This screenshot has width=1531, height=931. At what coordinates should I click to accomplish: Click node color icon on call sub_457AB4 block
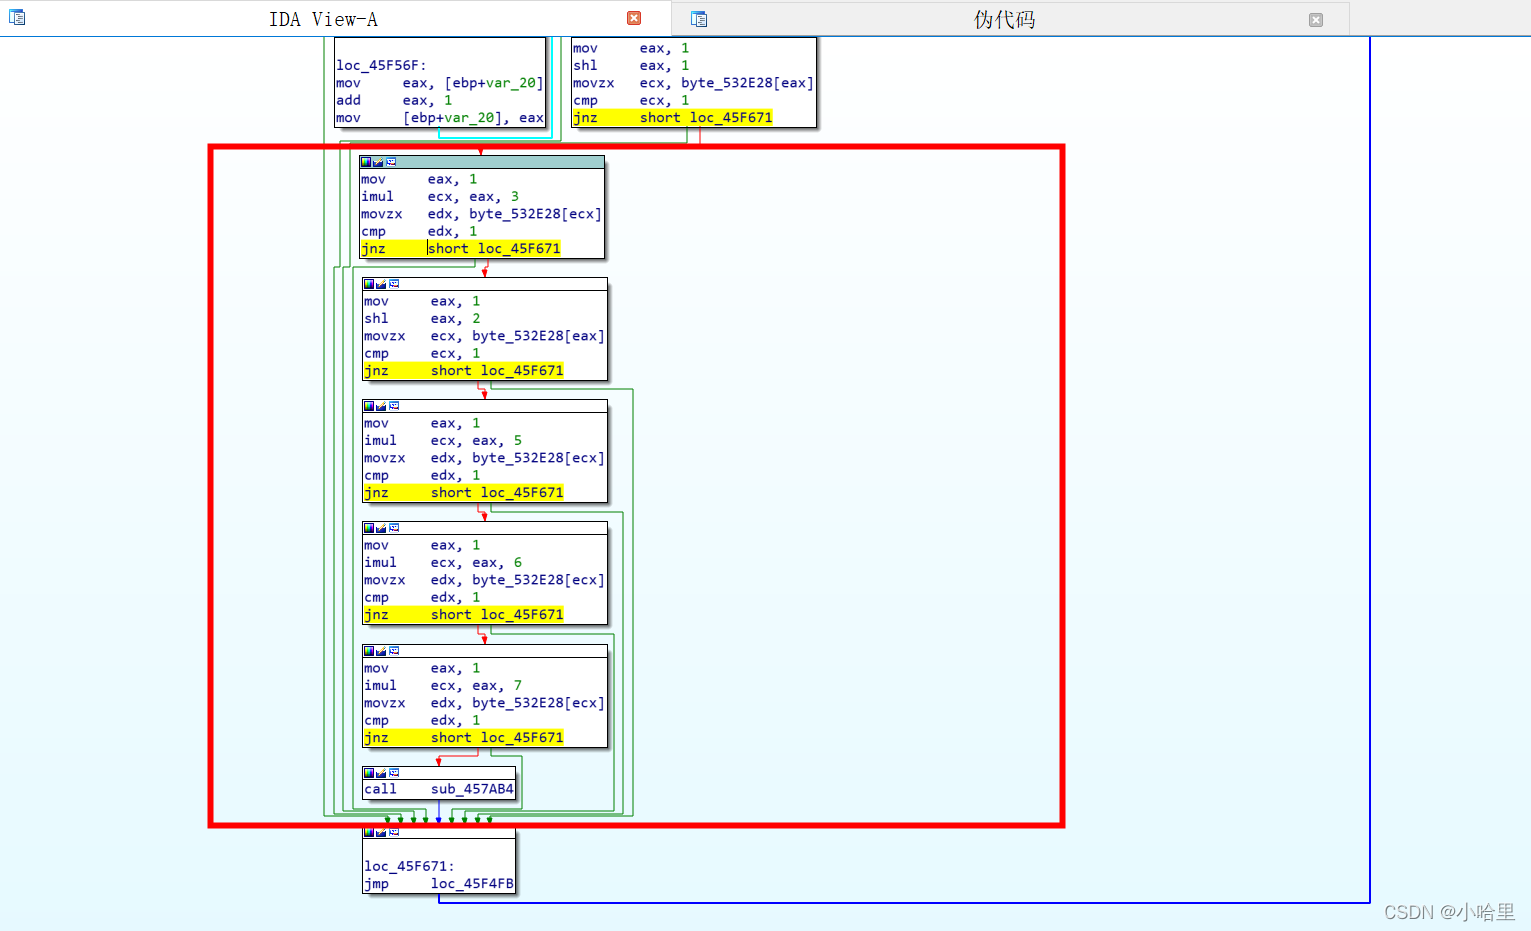coord(369,773)
